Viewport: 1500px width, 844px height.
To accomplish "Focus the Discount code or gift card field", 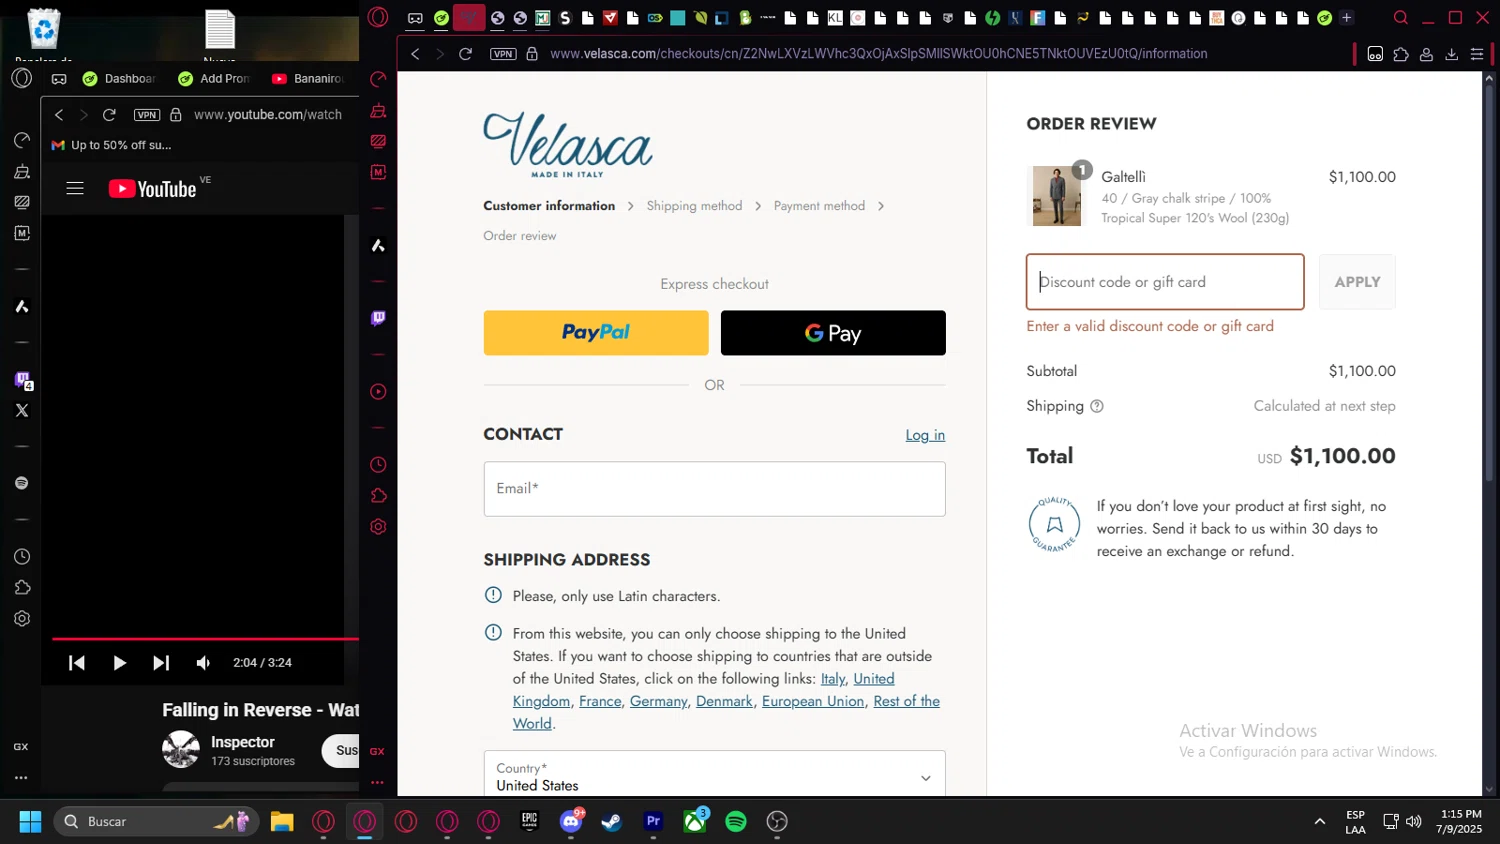I will point(1165,282).
